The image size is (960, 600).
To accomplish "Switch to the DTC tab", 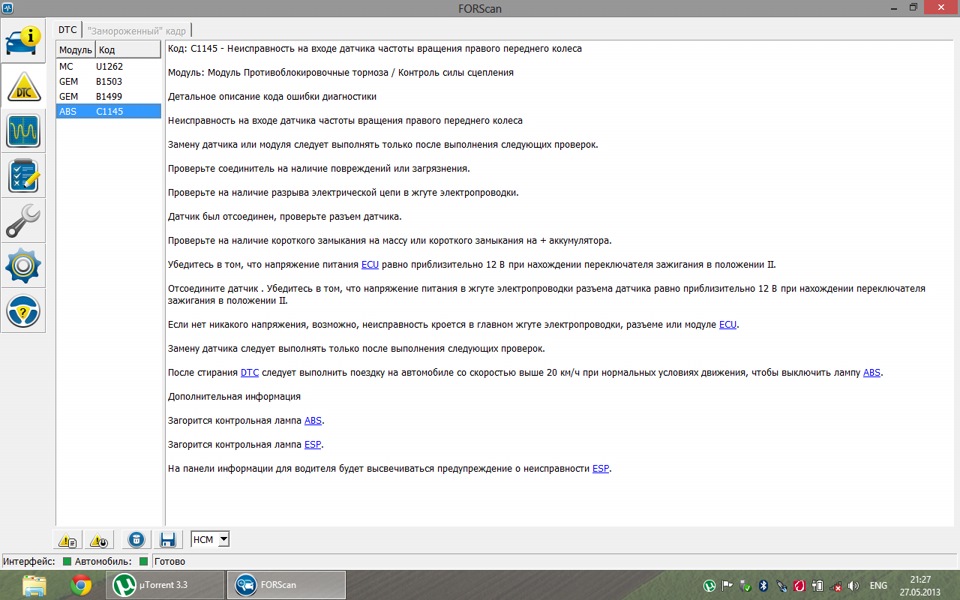I will click(67, 29).
